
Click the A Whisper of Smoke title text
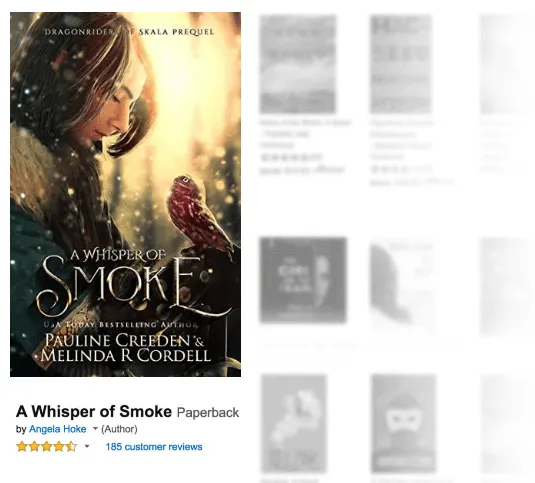point(94,411)
